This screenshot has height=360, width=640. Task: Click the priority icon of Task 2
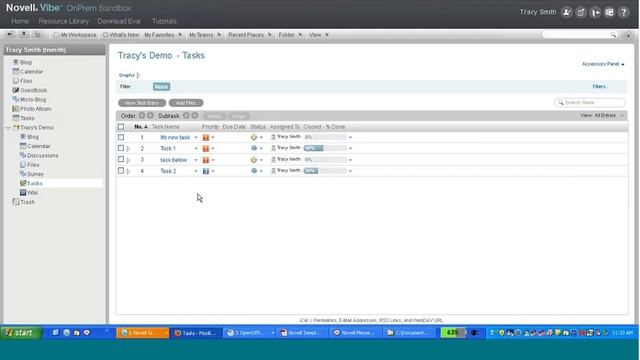pos(206,171)
